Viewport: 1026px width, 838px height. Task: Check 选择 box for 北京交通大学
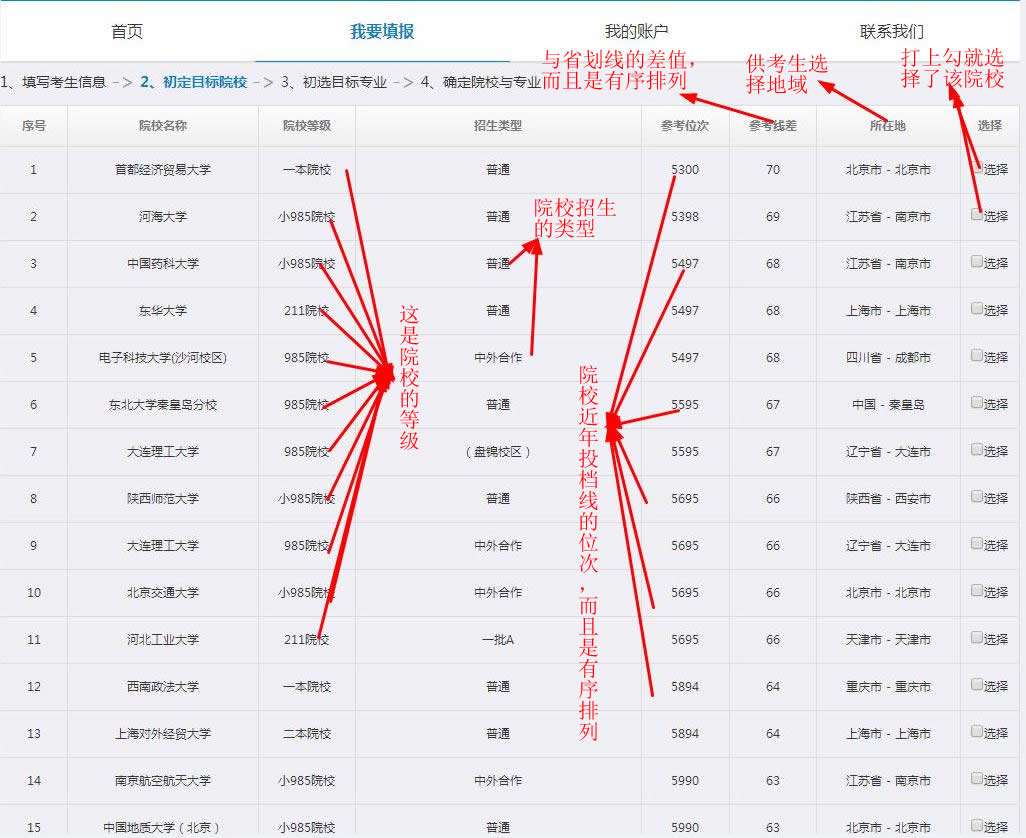tap(977, 591)
